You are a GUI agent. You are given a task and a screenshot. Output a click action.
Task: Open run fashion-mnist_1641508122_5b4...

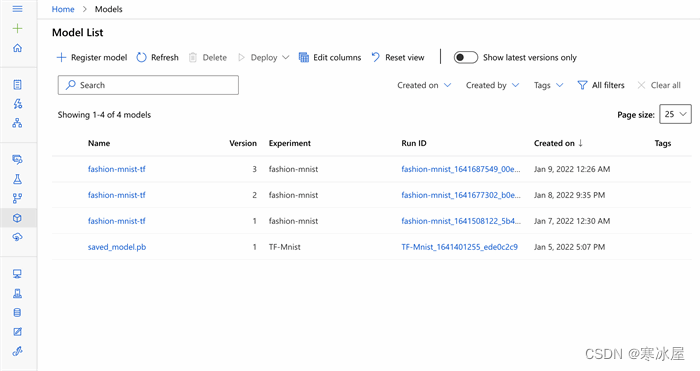click(x=461, y=221)
